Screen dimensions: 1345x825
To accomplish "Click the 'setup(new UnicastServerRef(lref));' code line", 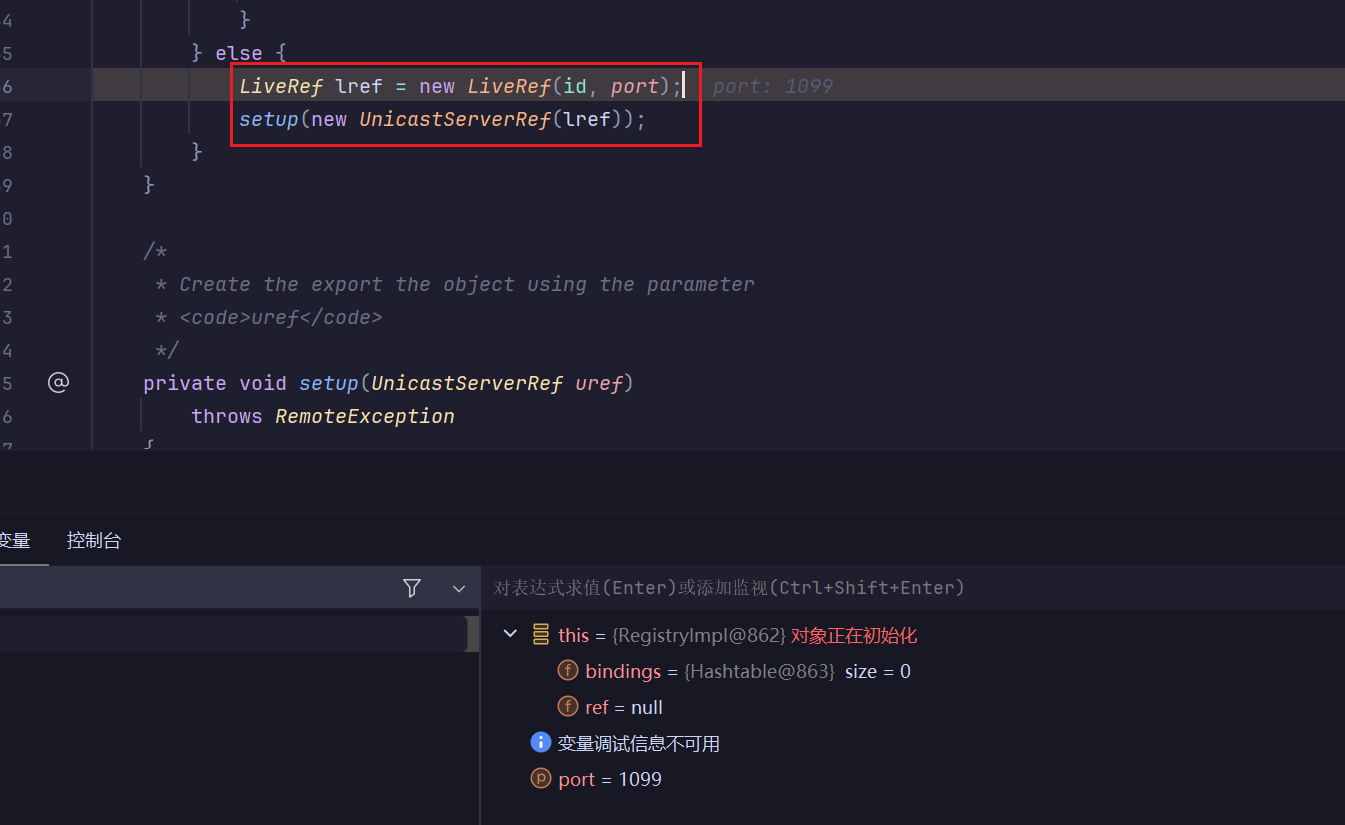I will [443, 119].
